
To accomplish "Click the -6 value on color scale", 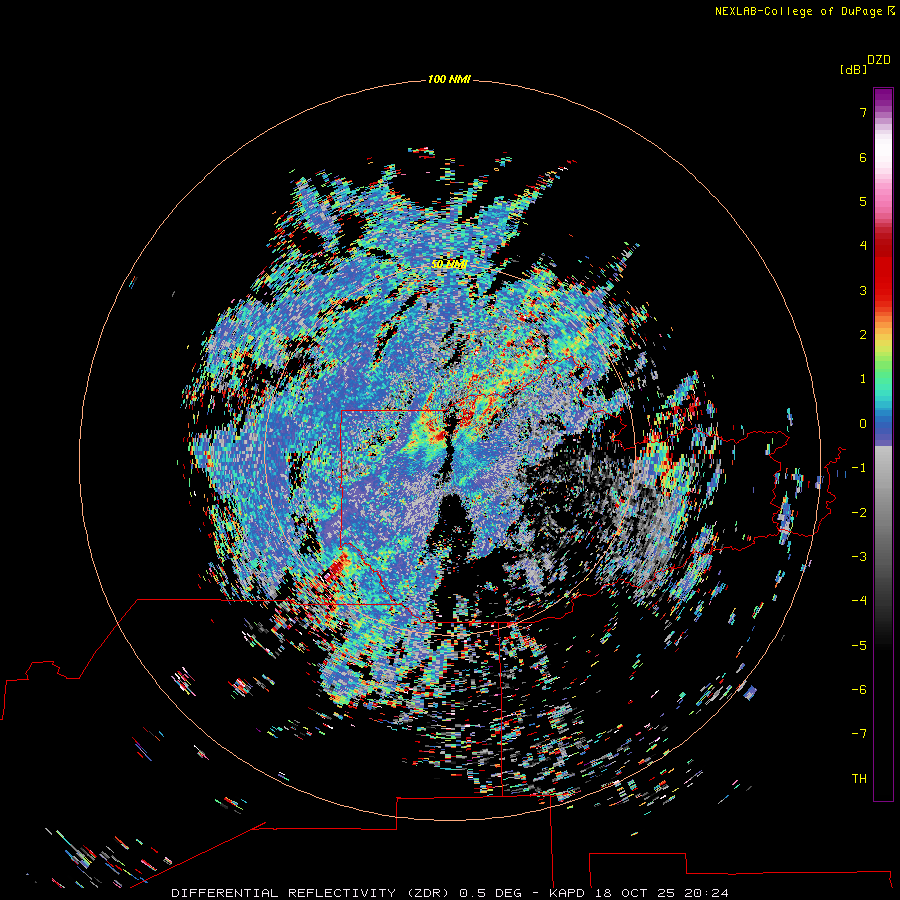I will (859, 690).
